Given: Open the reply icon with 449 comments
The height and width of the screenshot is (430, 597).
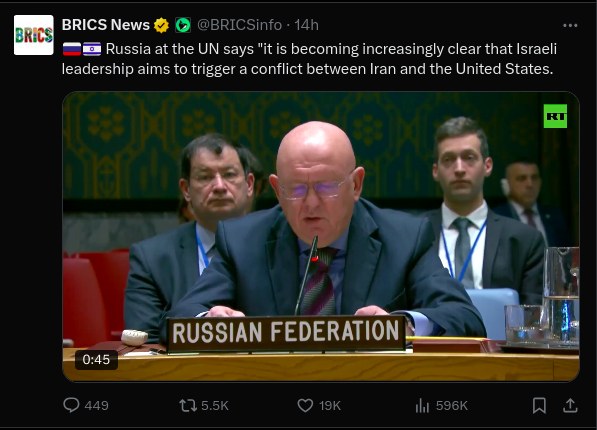Looking at the screenshot, I should pyautogui.click(x=71, y=405).
